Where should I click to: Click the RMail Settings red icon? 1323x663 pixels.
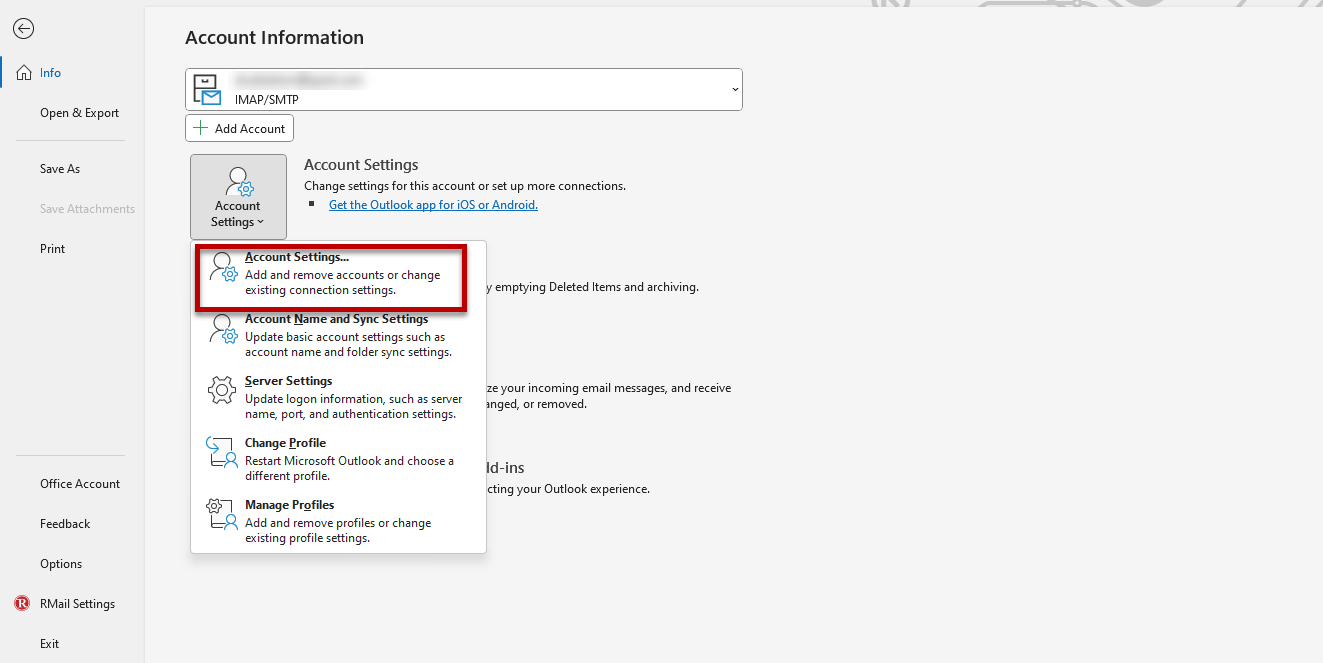click(22, 604)
